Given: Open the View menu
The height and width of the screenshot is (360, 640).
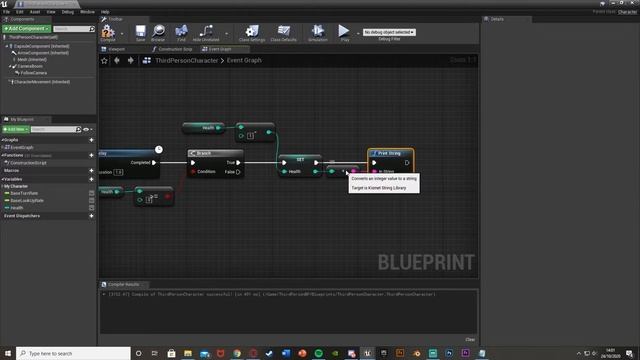Looking at the screenshot, I should [51, 12].
